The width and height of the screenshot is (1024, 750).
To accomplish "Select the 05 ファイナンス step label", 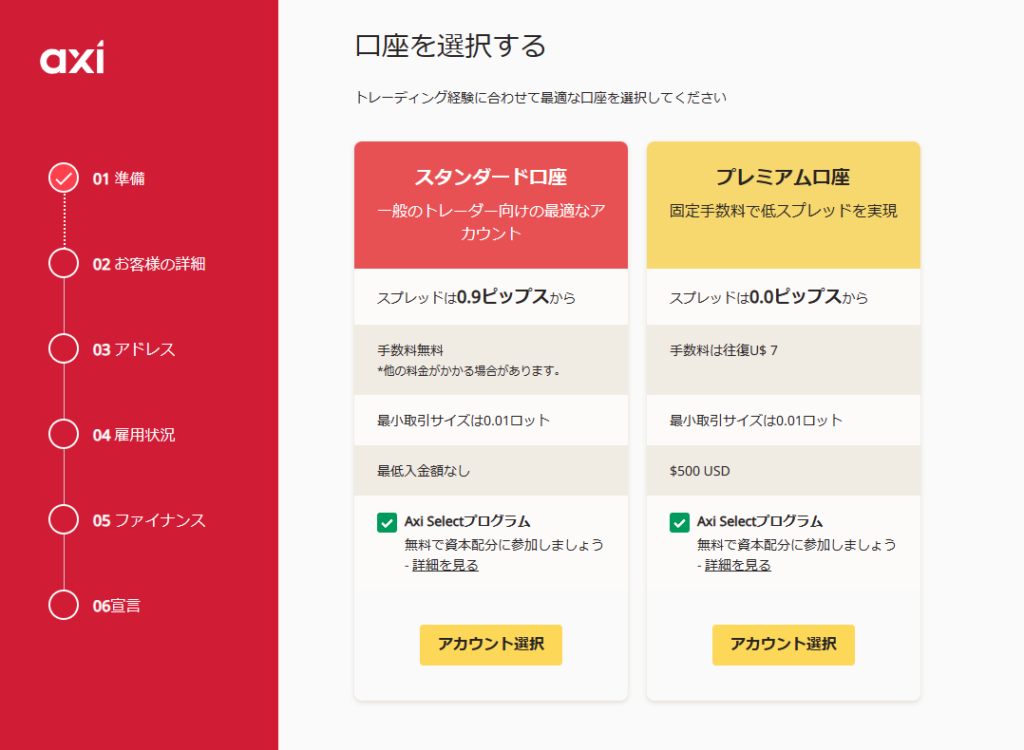I will 149,521.
